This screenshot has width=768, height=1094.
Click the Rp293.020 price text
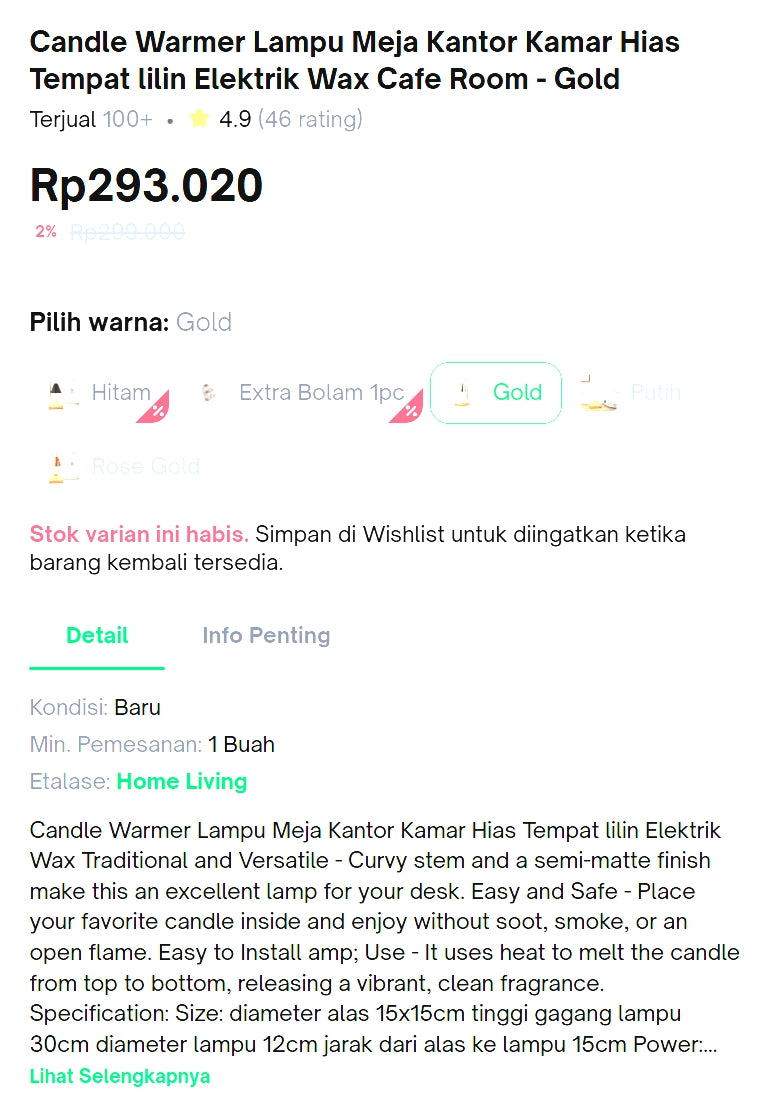(147, 186)
